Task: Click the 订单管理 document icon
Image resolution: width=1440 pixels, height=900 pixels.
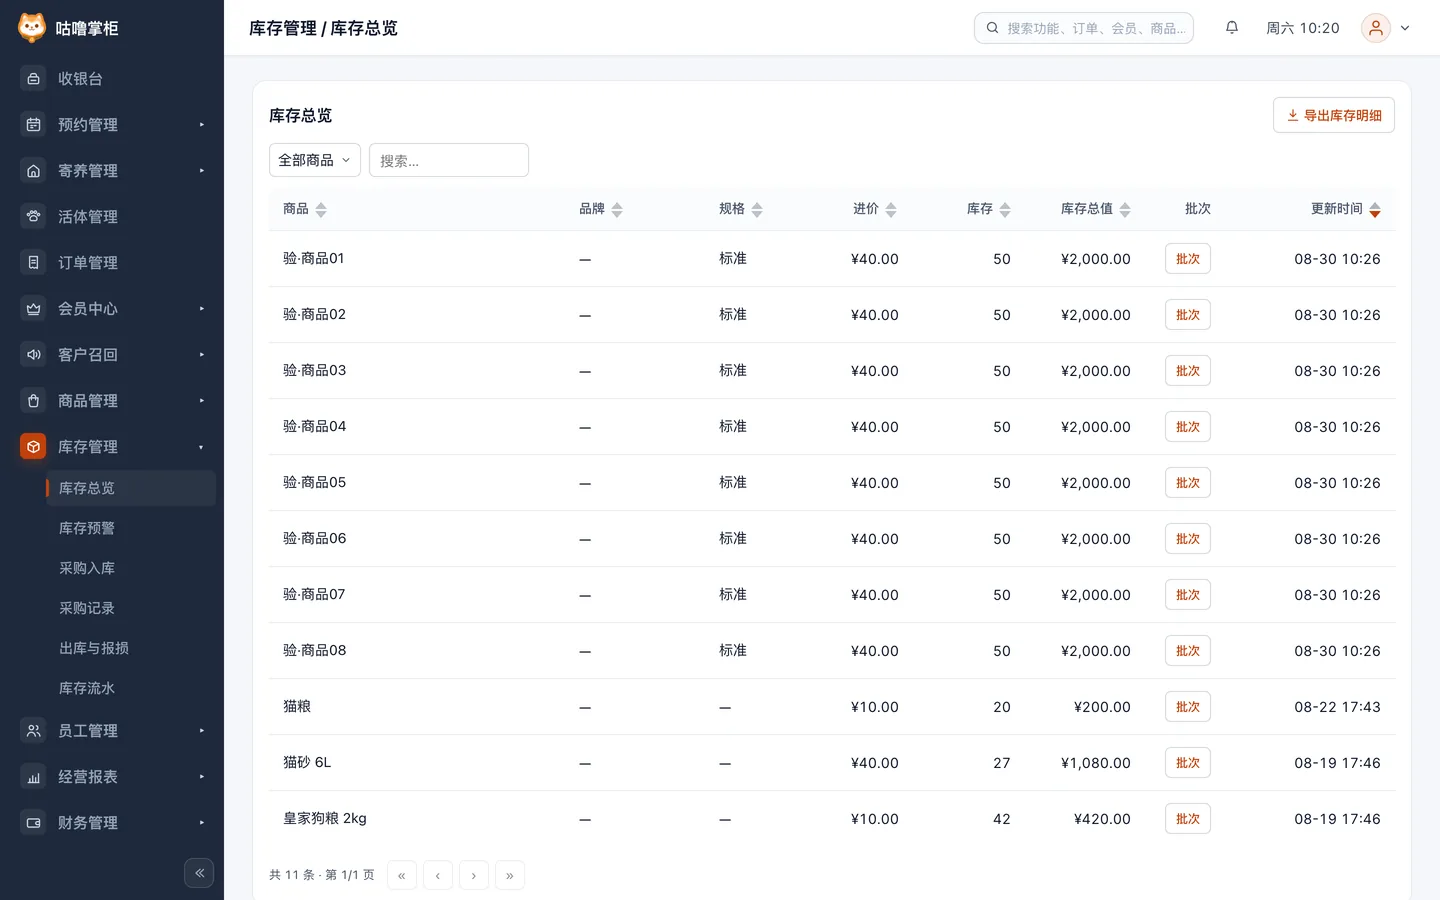Action: click(x=33, y=263)
